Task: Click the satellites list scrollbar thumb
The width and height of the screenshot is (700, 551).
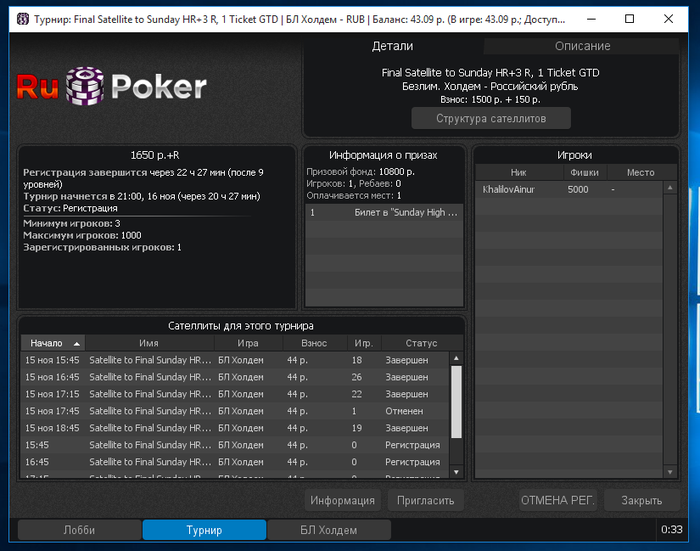Action: tap(456, 402)
